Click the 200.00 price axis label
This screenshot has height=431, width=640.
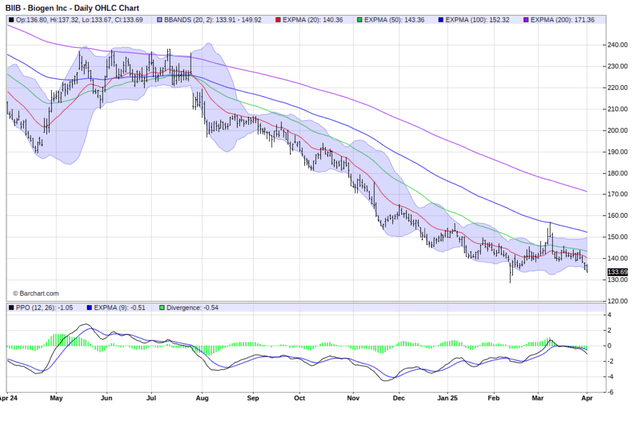click(618, 131)
